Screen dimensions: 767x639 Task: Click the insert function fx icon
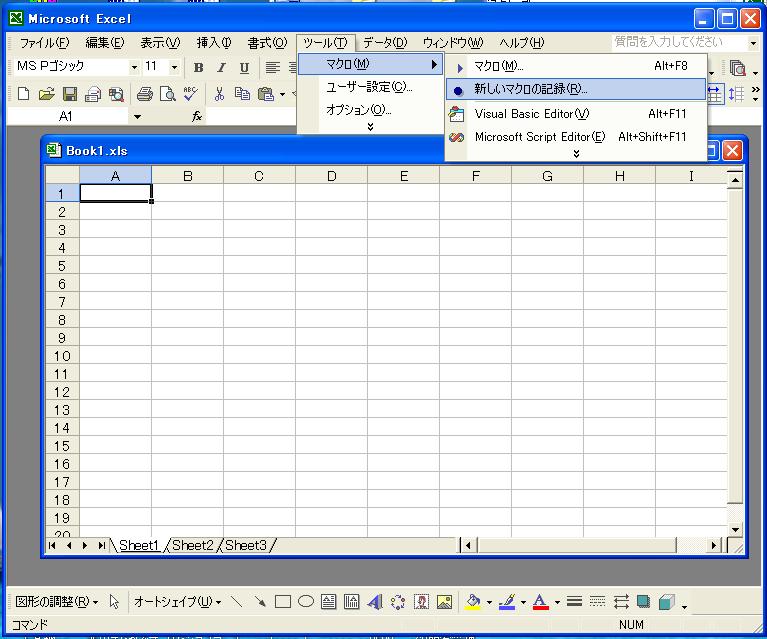coord(197,116)
